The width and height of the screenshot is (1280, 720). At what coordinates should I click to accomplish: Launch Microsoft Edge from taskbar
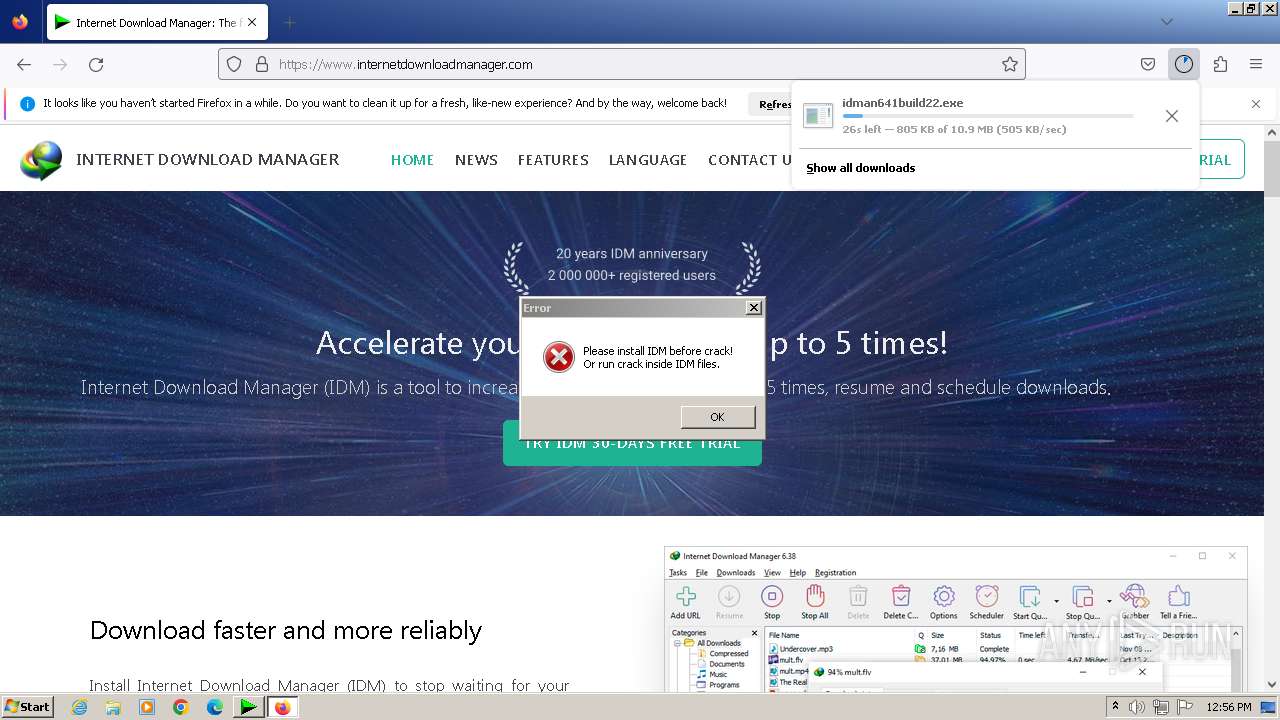coord(215,707)
